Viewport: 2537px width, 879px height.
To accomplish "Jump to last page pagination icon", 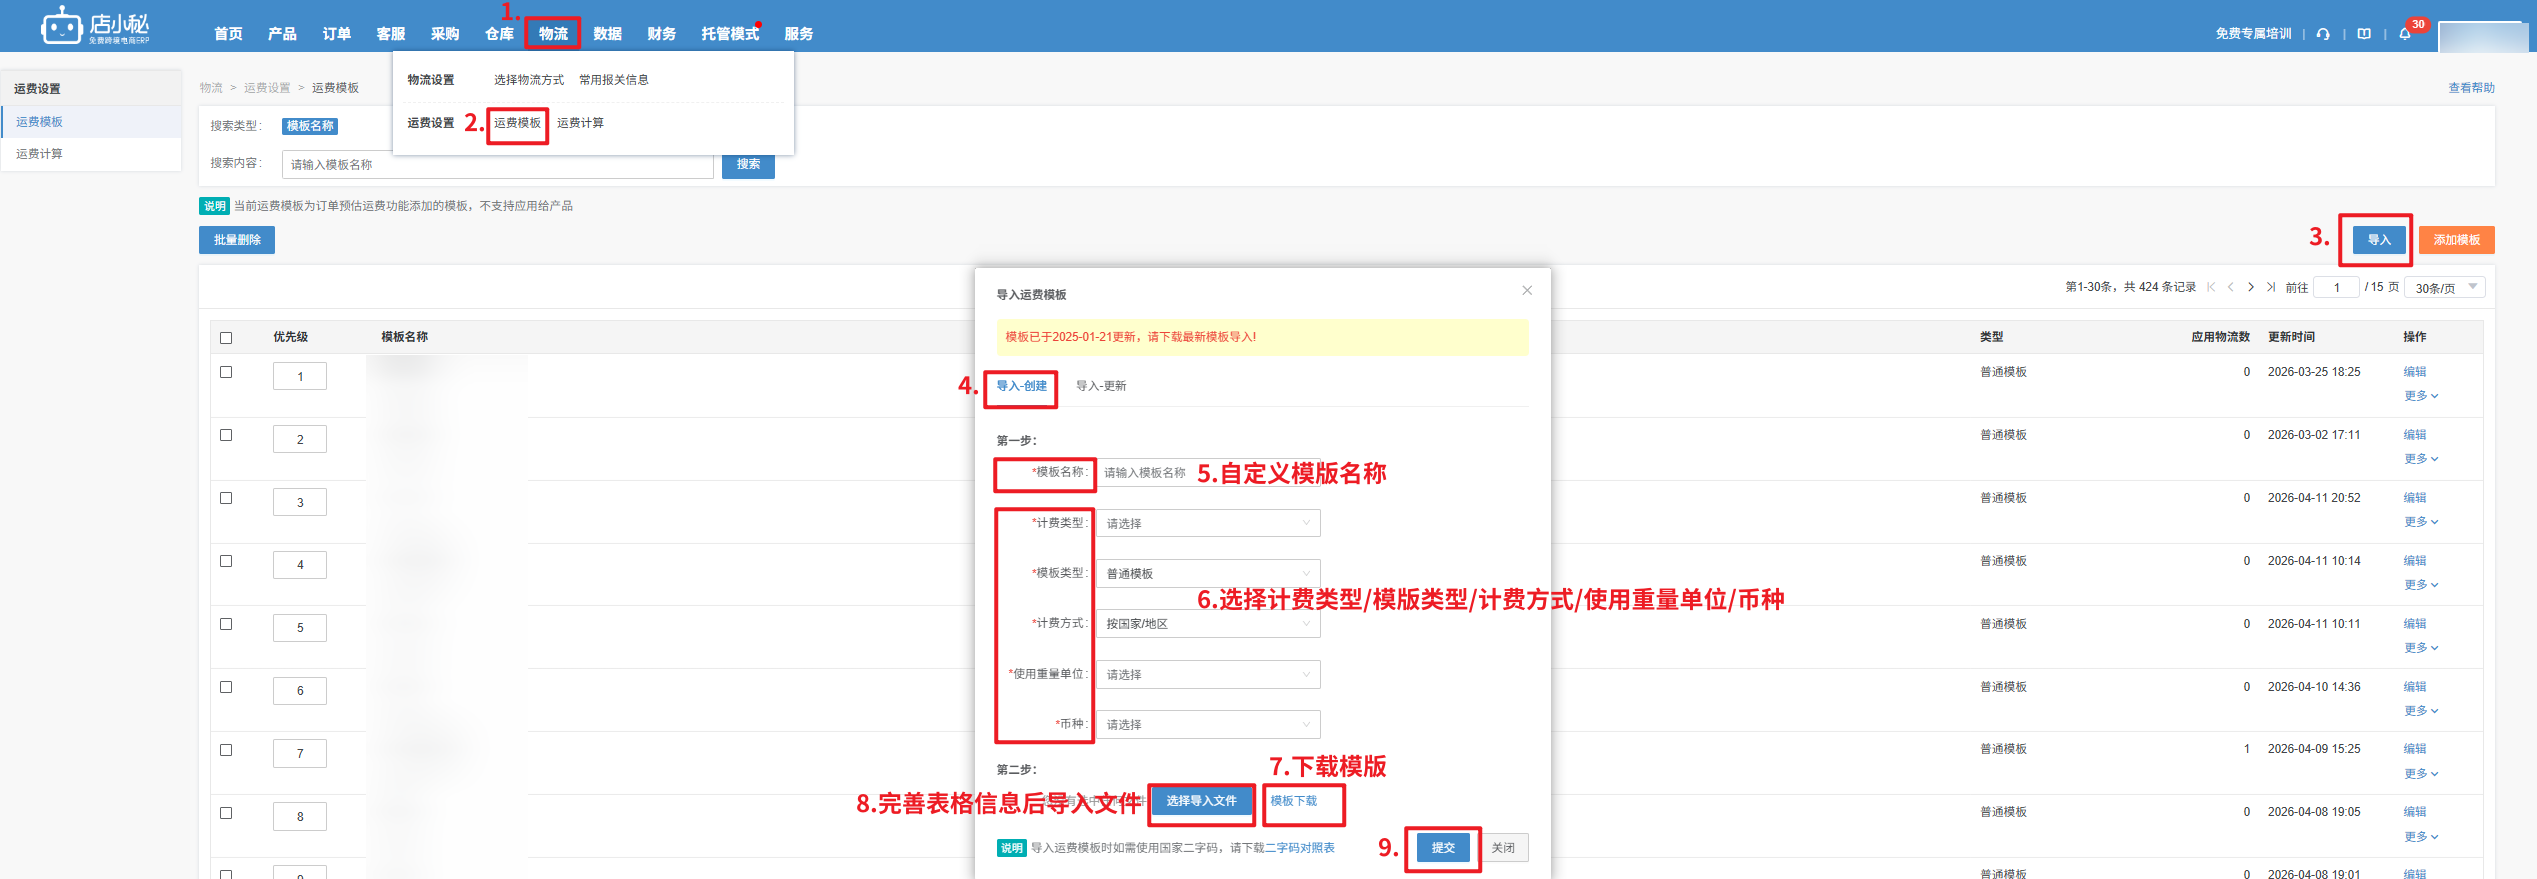I will (x=2271, y=287).
